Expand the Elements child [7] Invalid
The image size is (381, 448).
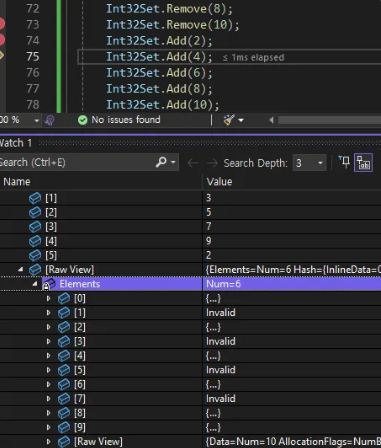[49, 399]
